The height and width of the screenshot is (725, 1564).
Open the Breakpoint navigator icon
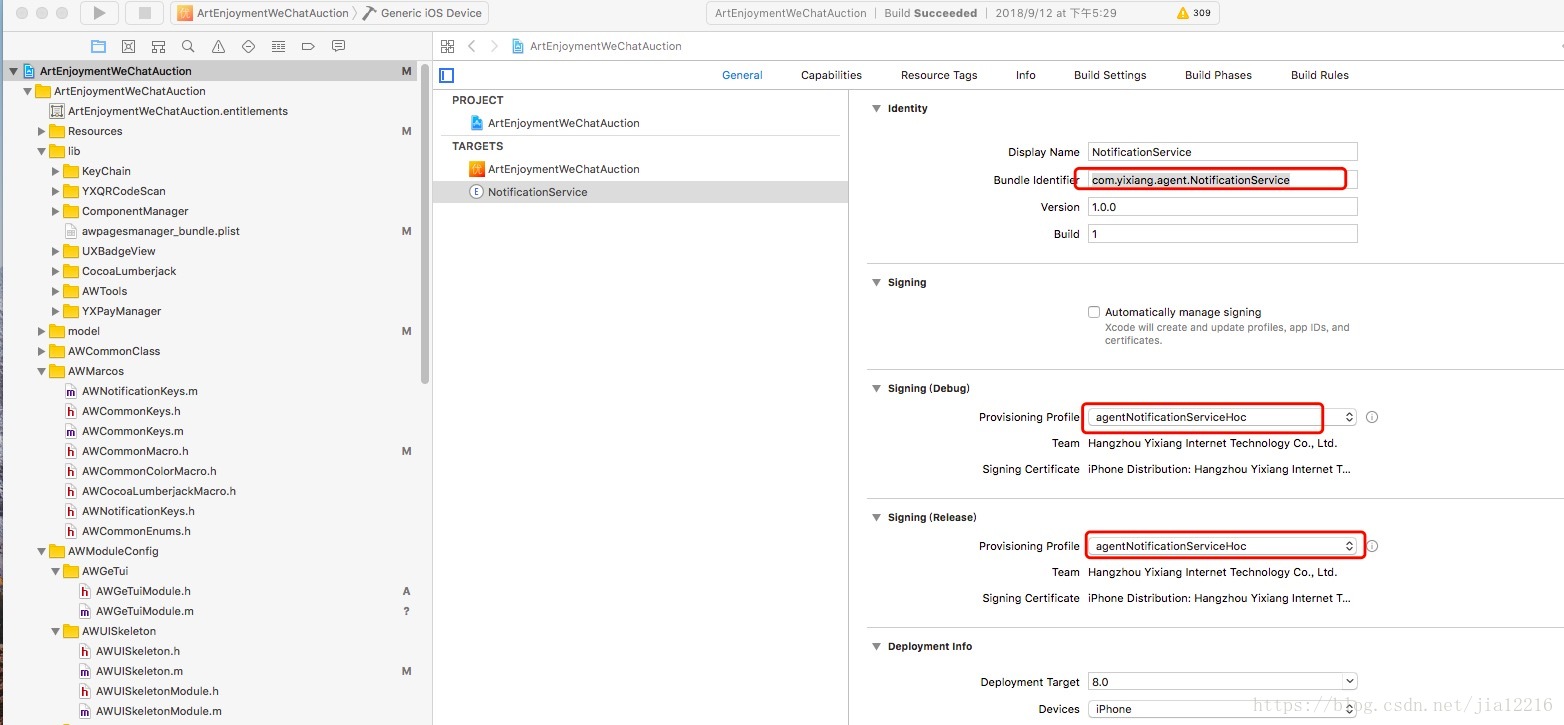(308, 46)
